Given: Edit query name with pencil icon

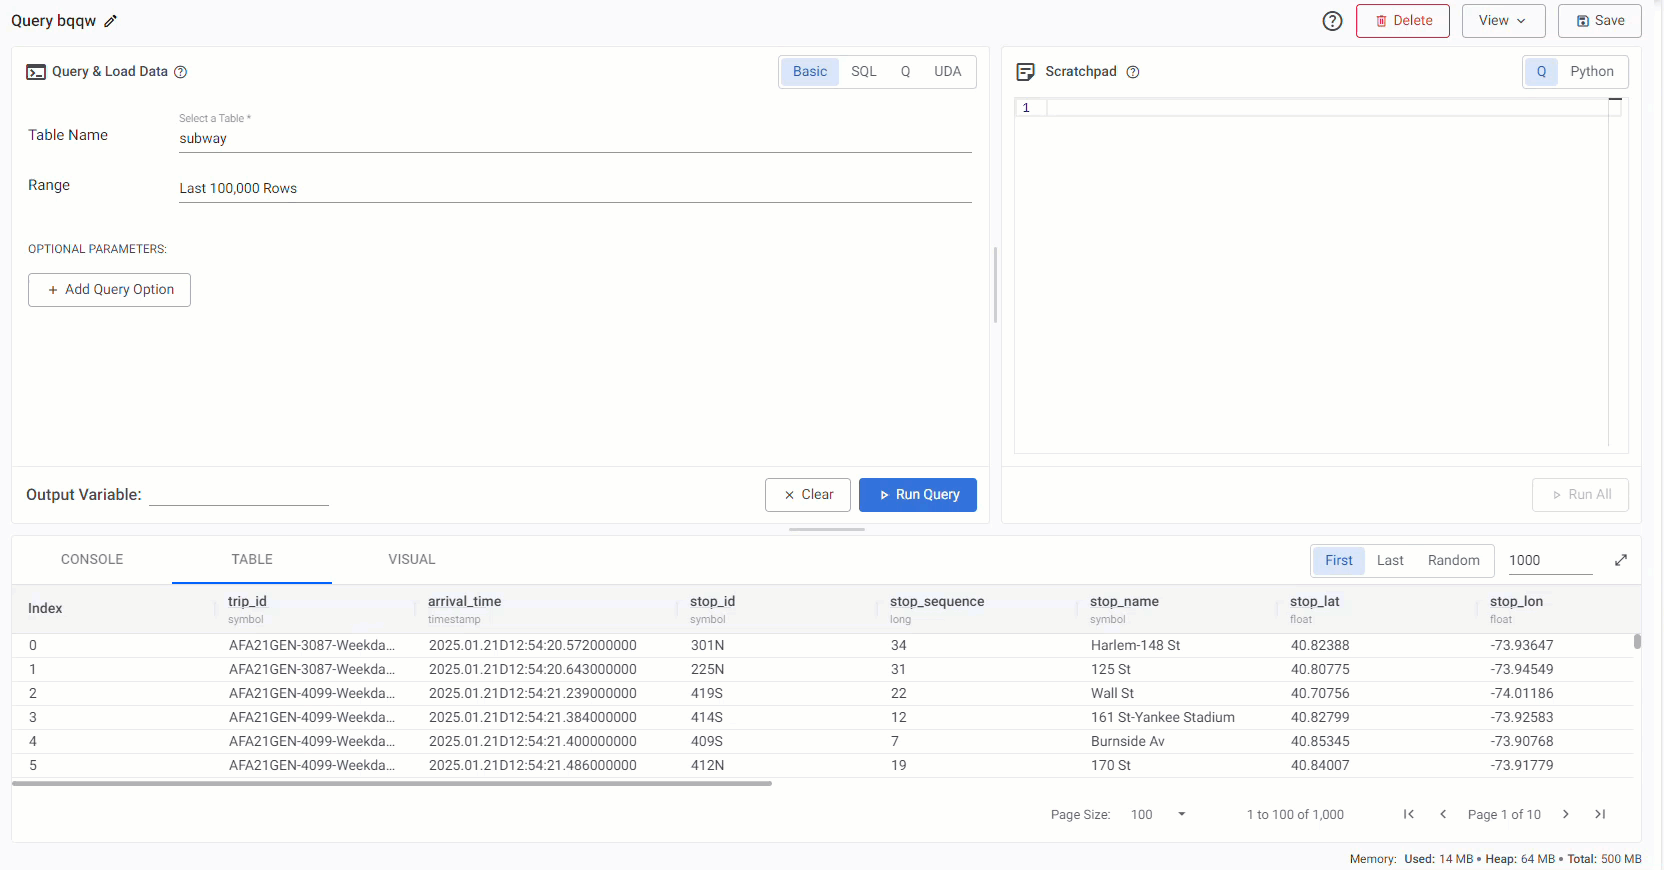Looking at the screenshot, I should pos(110,21).
